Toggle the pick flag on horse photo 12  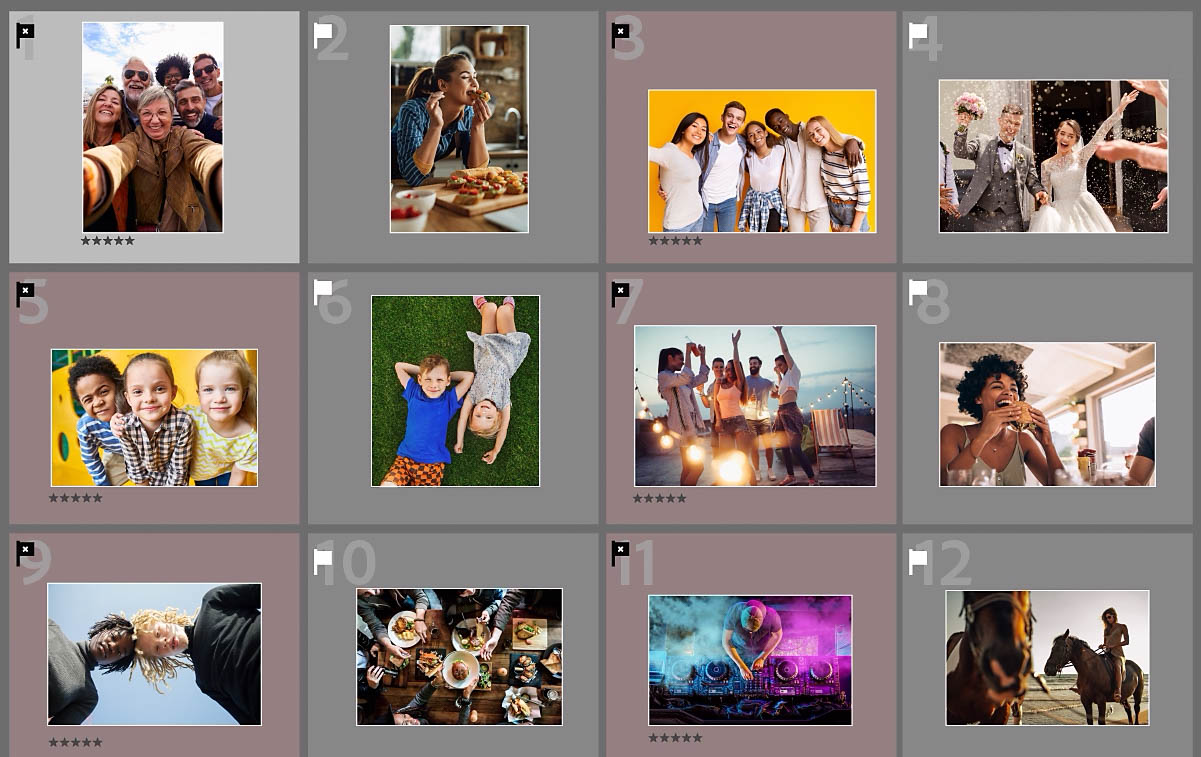point(917,562)
